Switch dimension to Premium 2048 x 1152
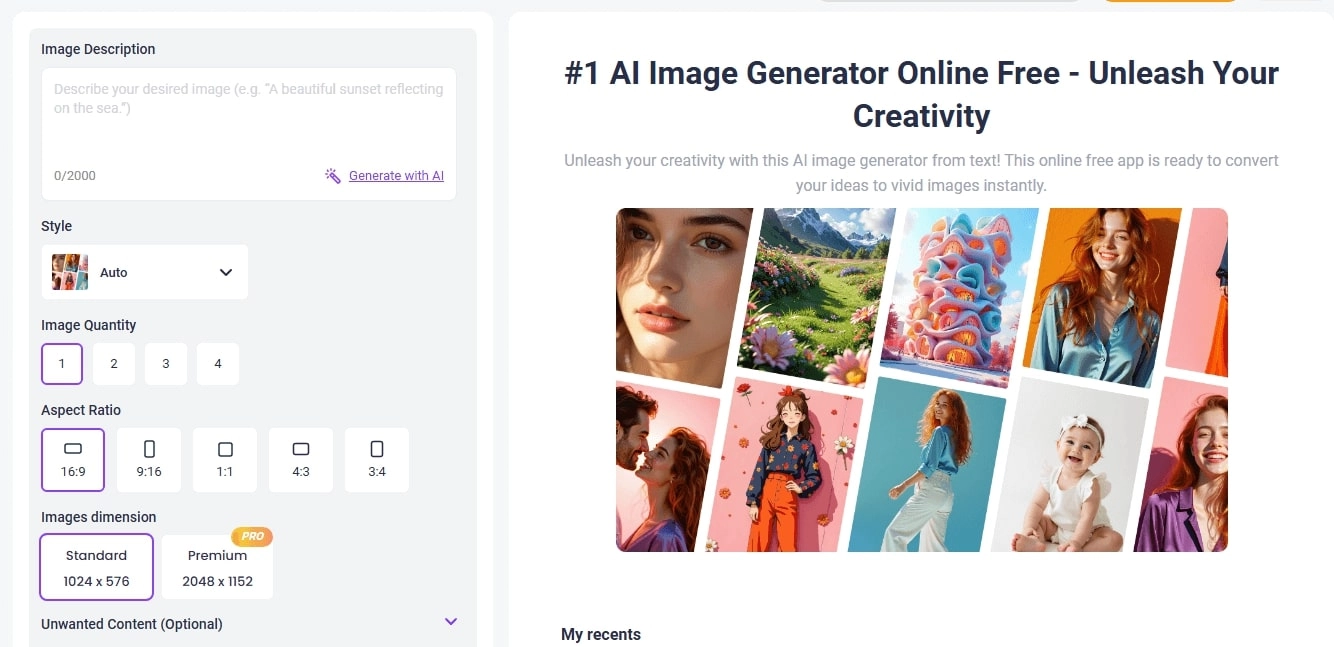1334x647 pixels. point(216,565)
